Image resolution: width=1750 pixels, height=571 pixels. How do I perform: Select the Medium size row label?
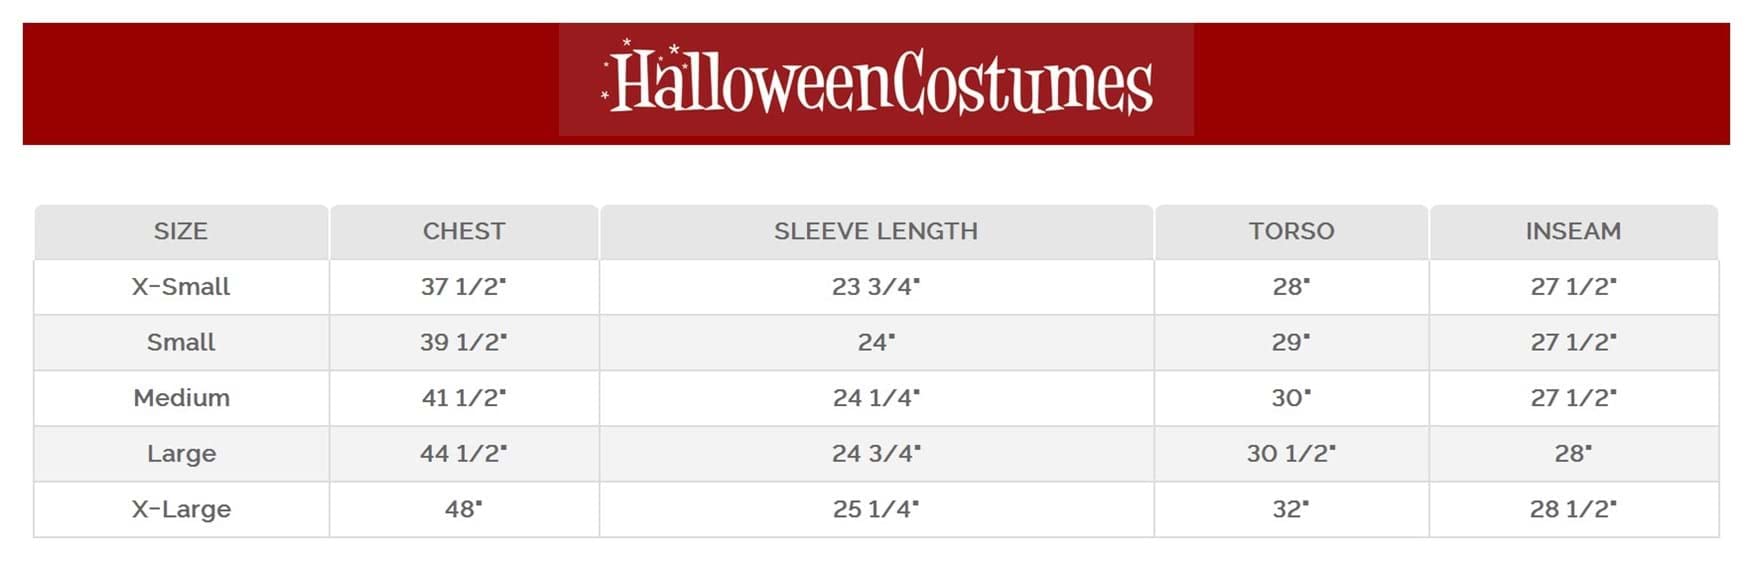click(x=181, y=398)
